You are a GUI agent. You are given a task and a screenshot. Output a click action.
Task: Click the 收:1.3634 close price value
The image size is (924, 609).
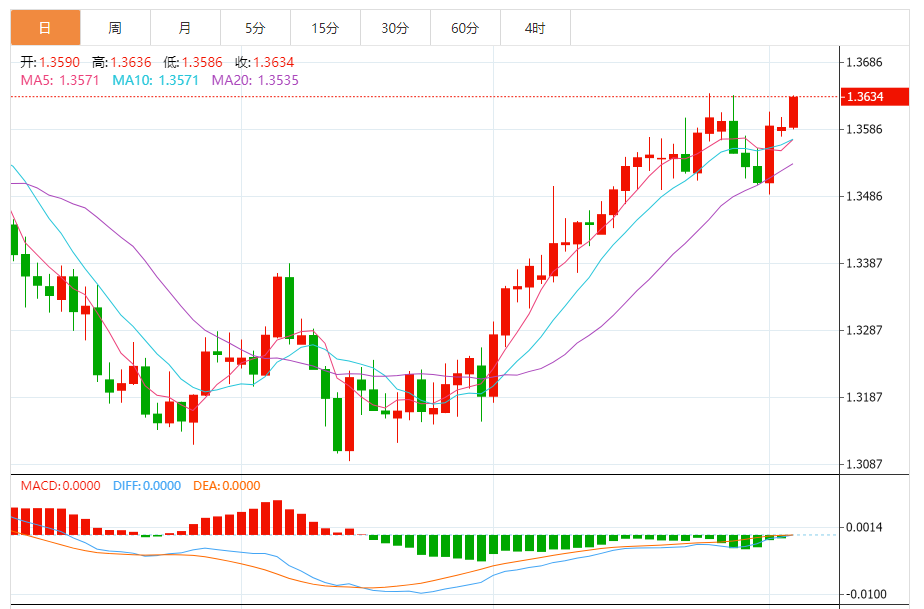point(265,62)
